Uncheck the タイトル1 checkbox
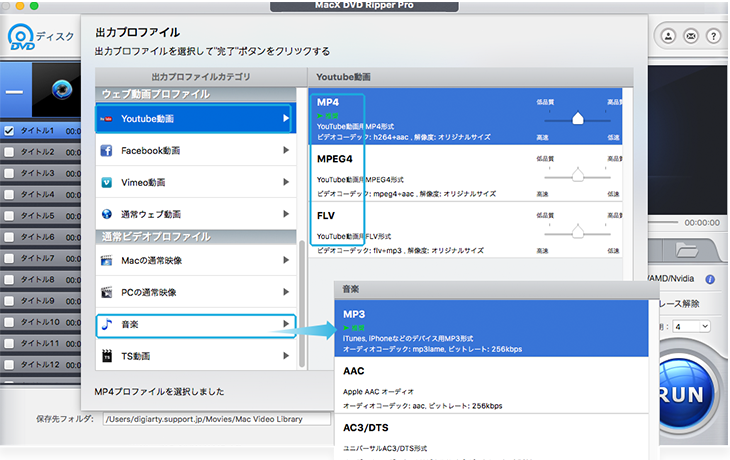Image resolution: width=730 pixels, height=460 pixels. (9, 131)
